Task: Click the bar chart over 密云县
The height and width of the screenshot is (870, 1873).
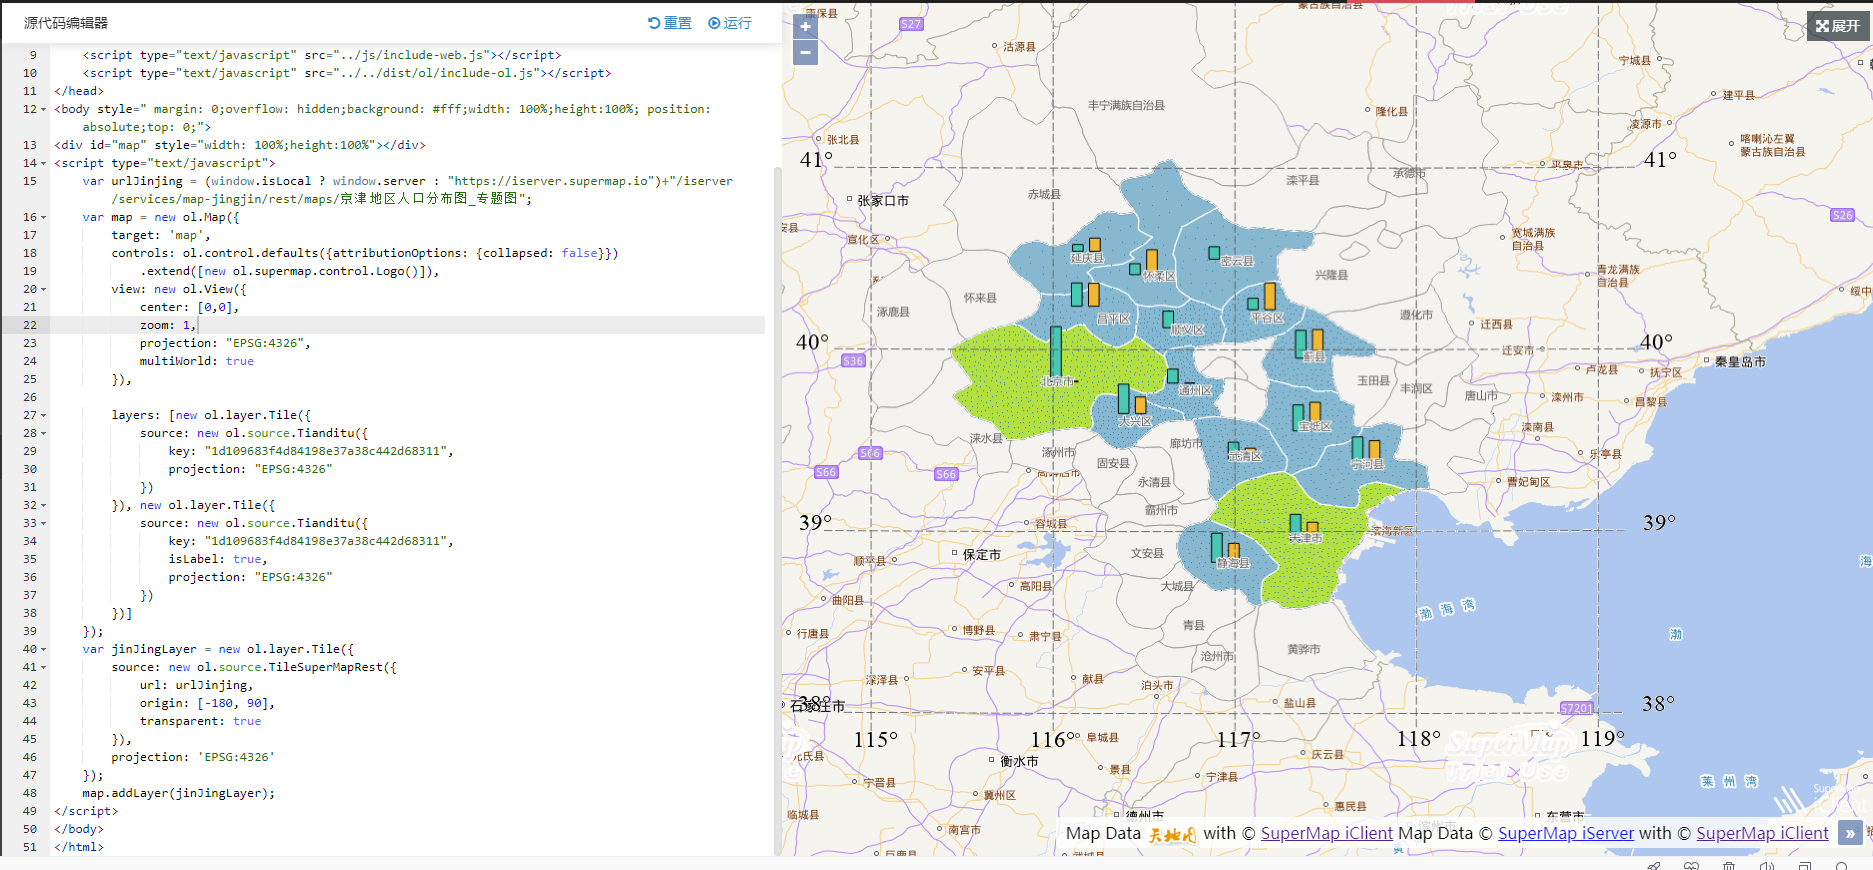Action: pyautogui.click(x=1214, y=254)
